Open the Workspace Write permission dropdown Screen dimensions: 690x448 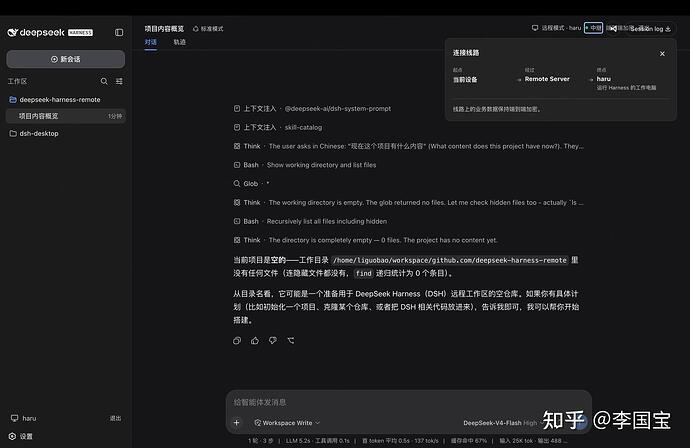287,422
